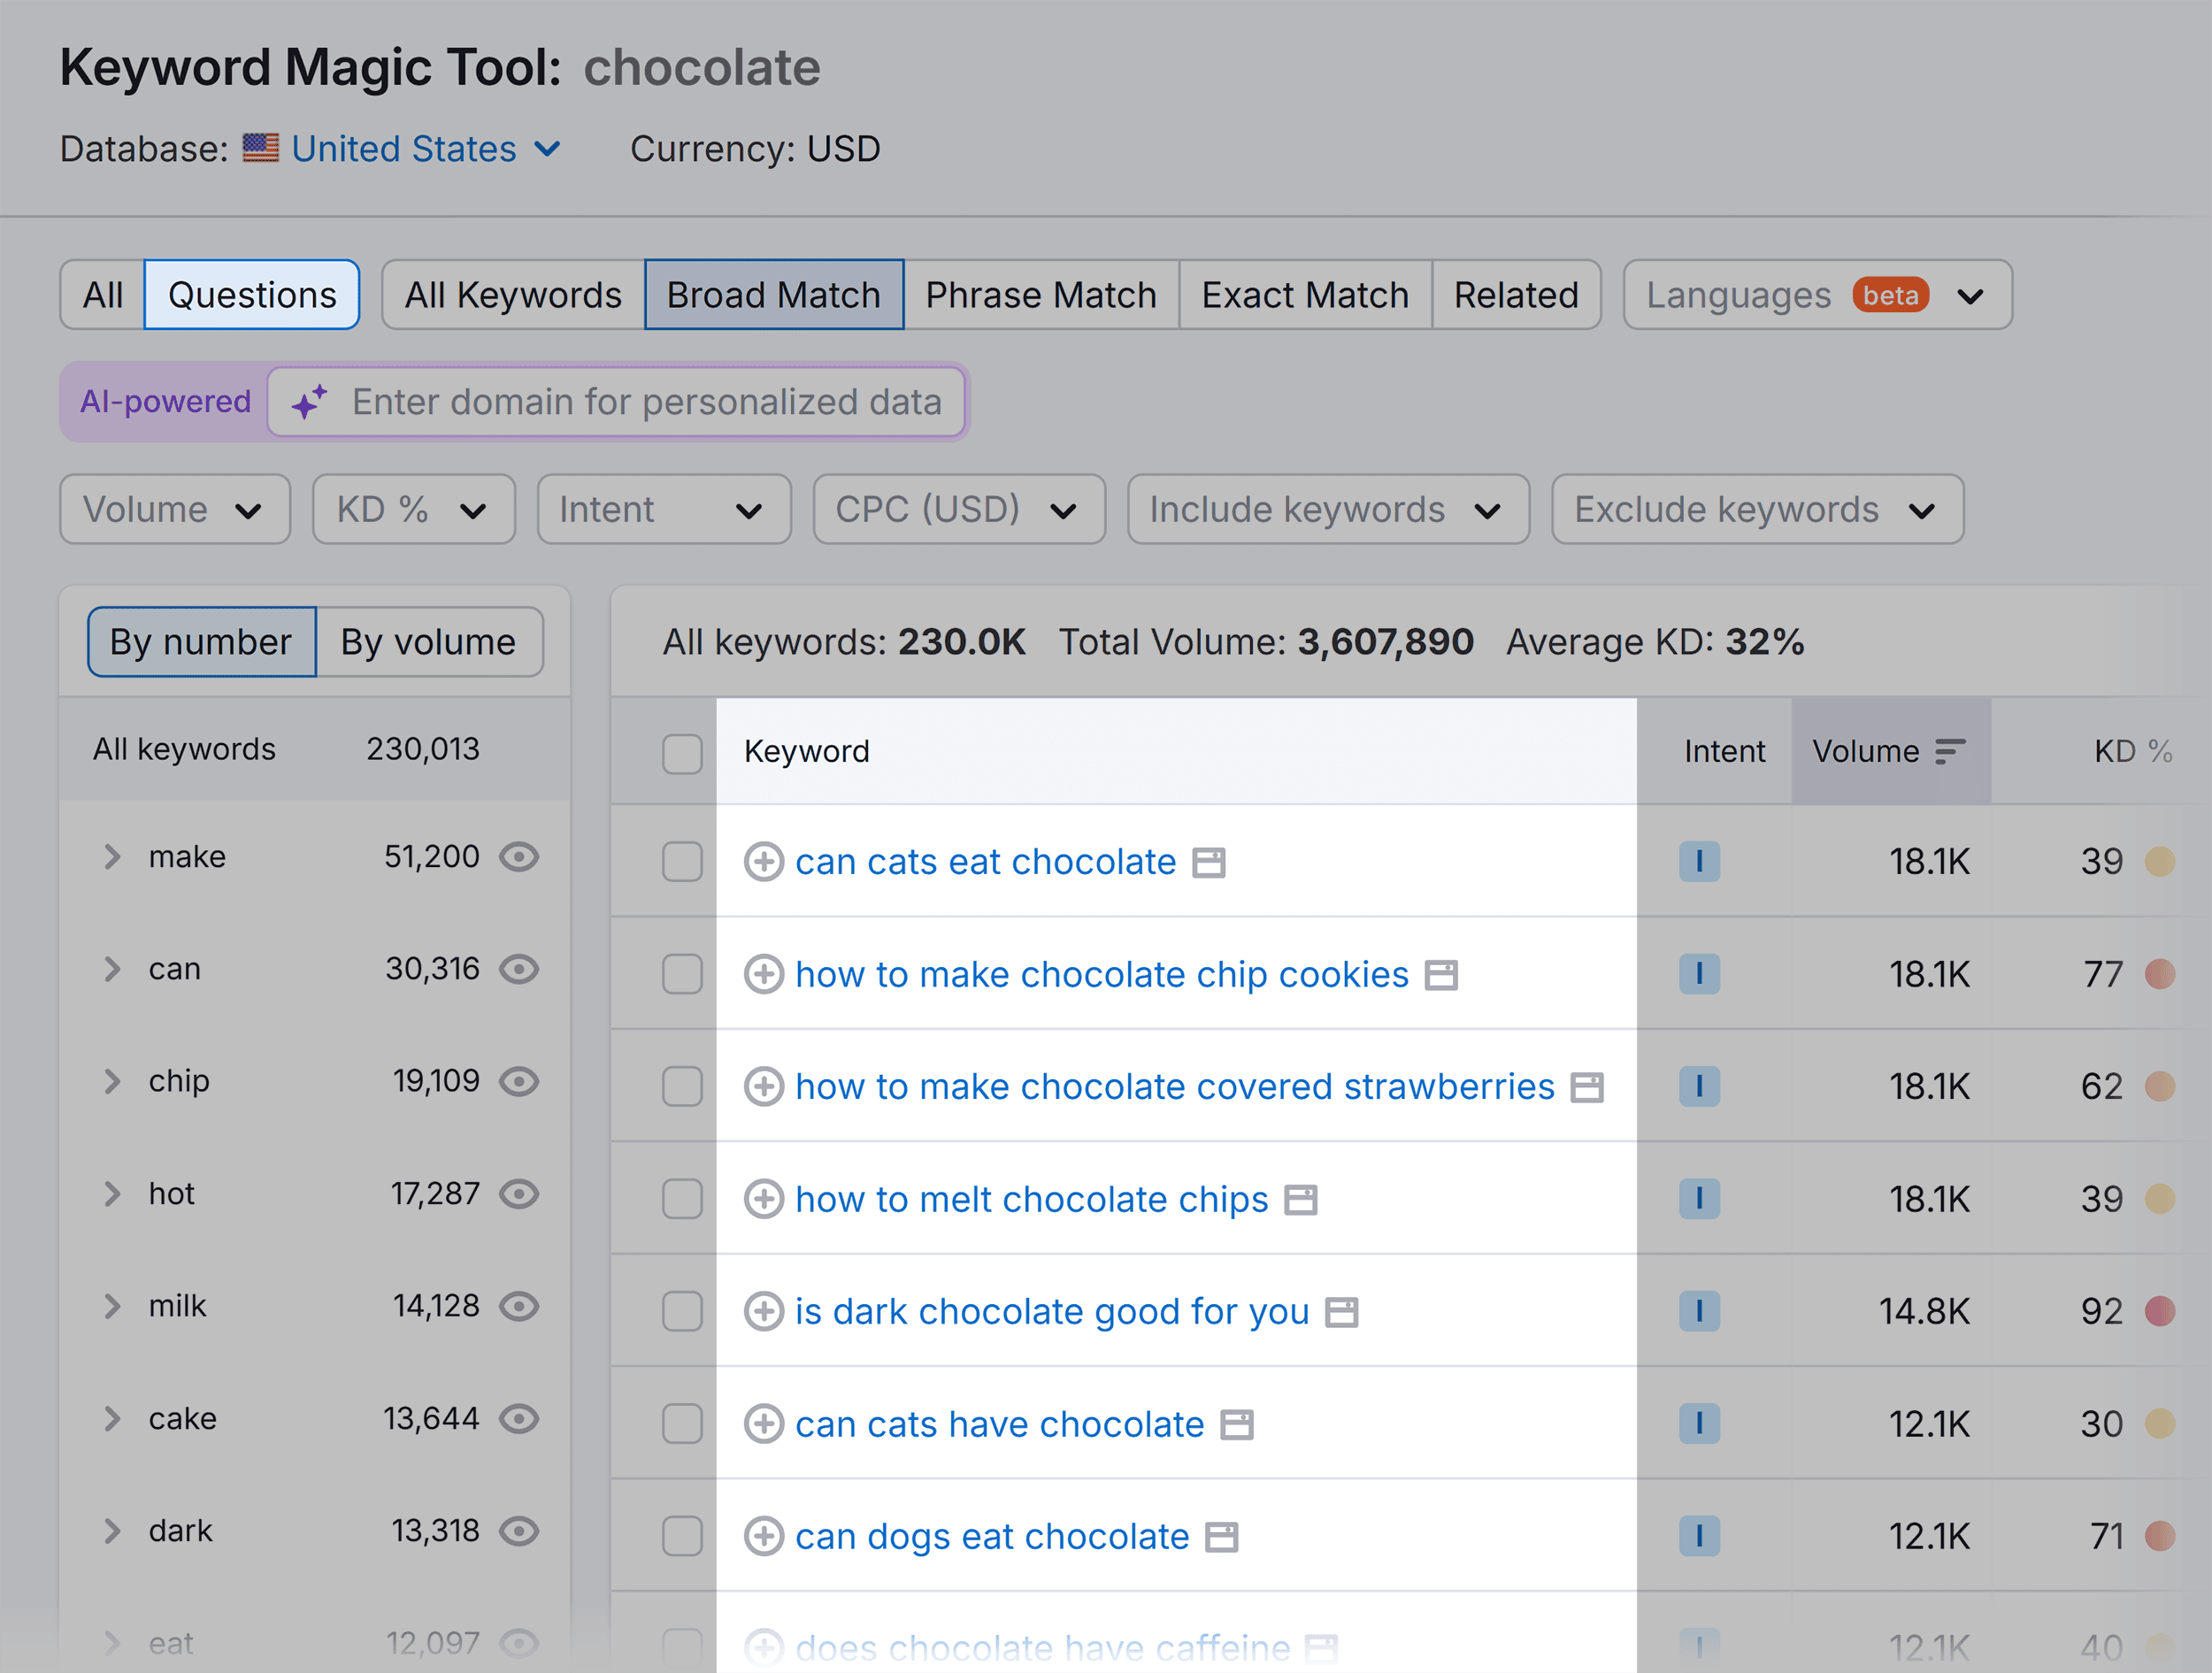Screen dimensions: 2212x1673
Task: Click intent badge for 'how to melt chocolate chips'
Action: (1699, 1198)
